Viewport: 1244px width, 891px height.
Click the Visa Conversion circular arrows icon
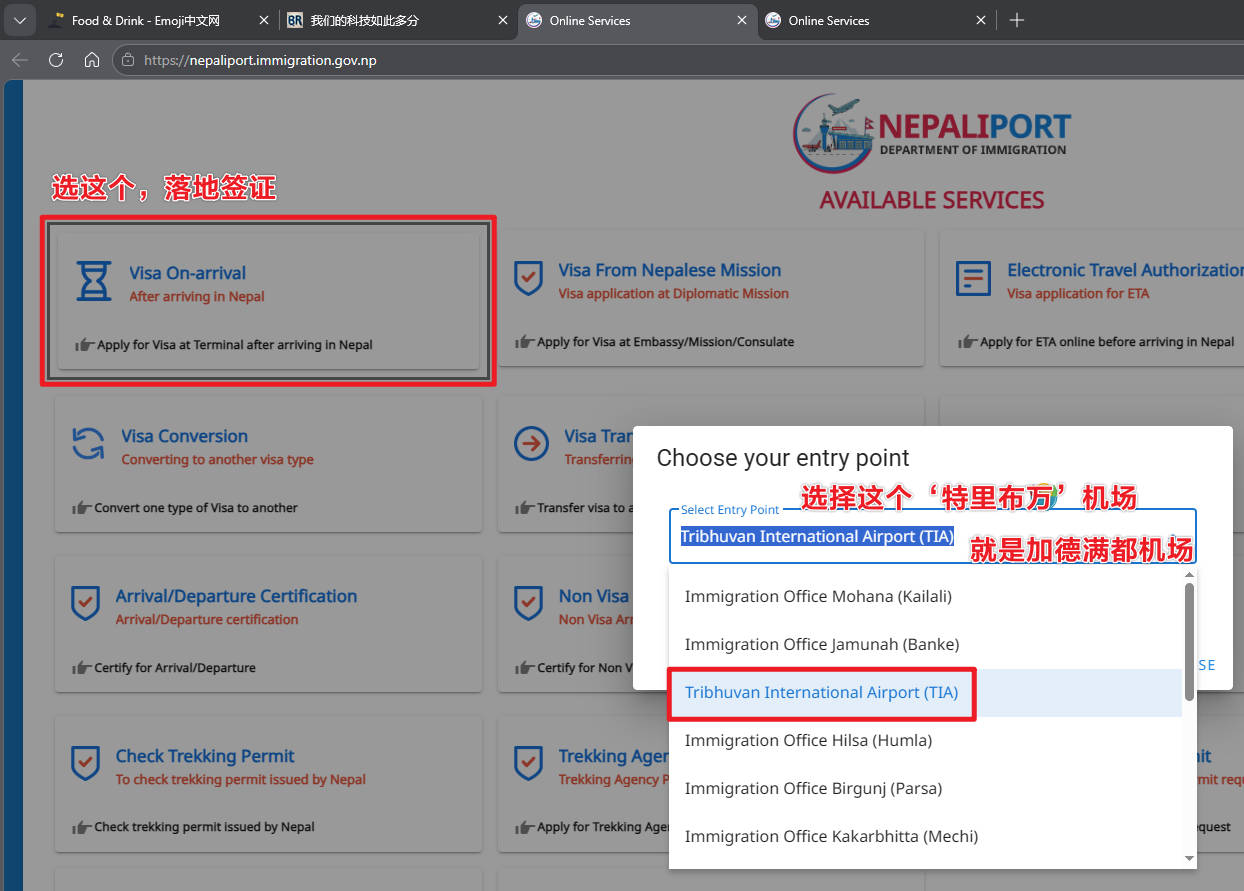pos(88,444)
